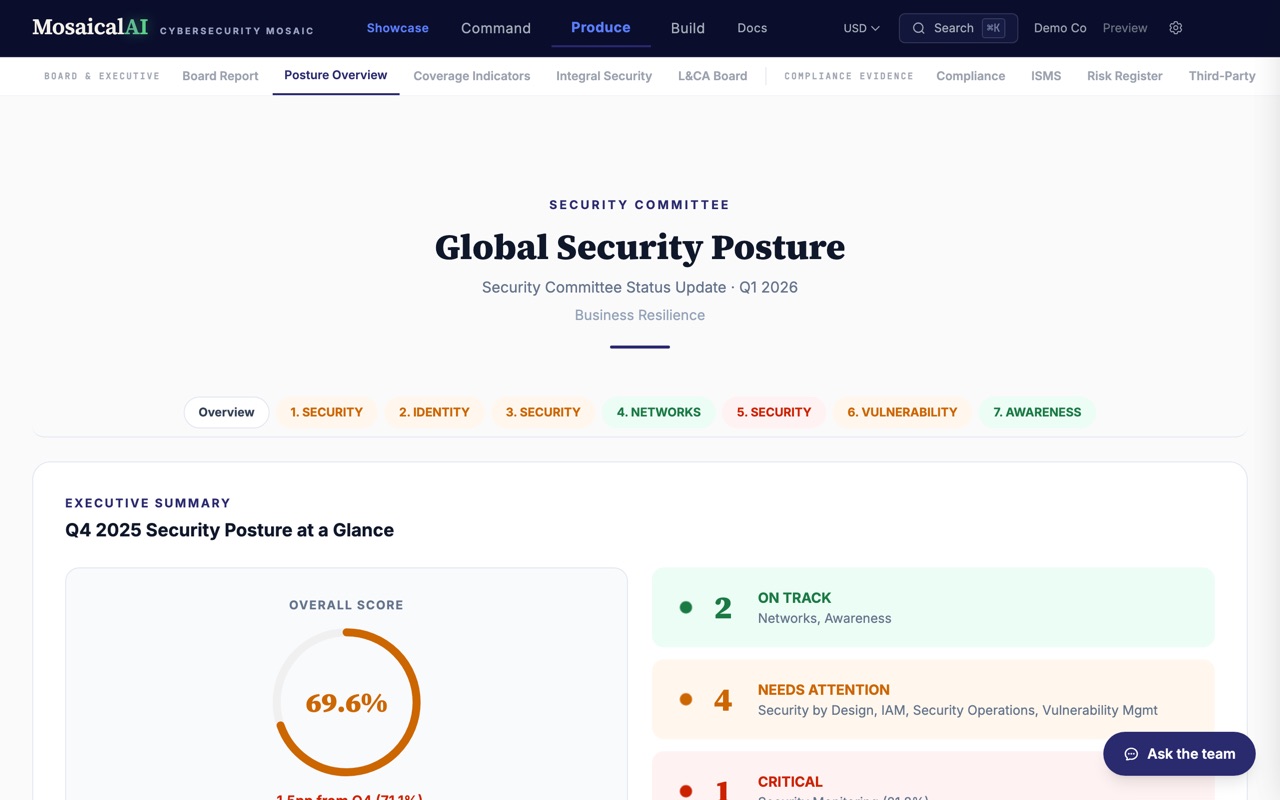Select the Overview pill

[226, 412]
